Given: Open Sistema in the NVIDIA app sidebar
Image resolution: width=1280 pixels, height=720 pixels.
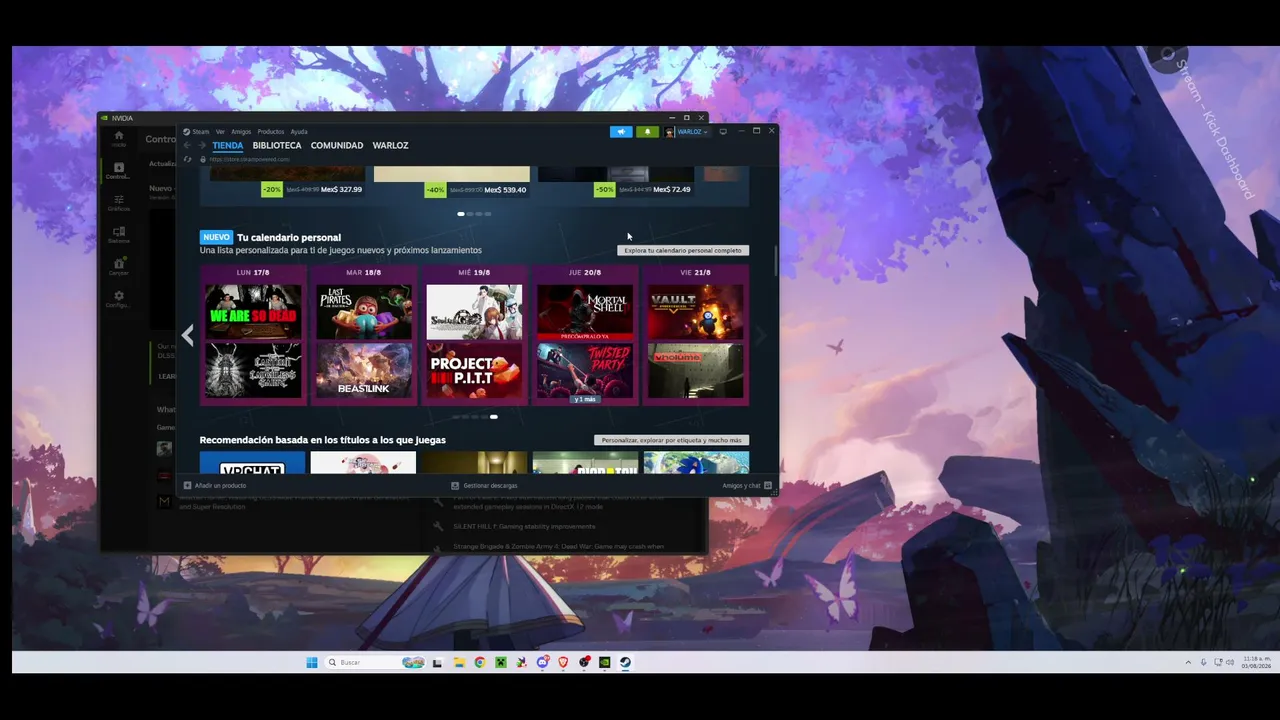Looking at the screenshot, I should click(x=119, y=235).
